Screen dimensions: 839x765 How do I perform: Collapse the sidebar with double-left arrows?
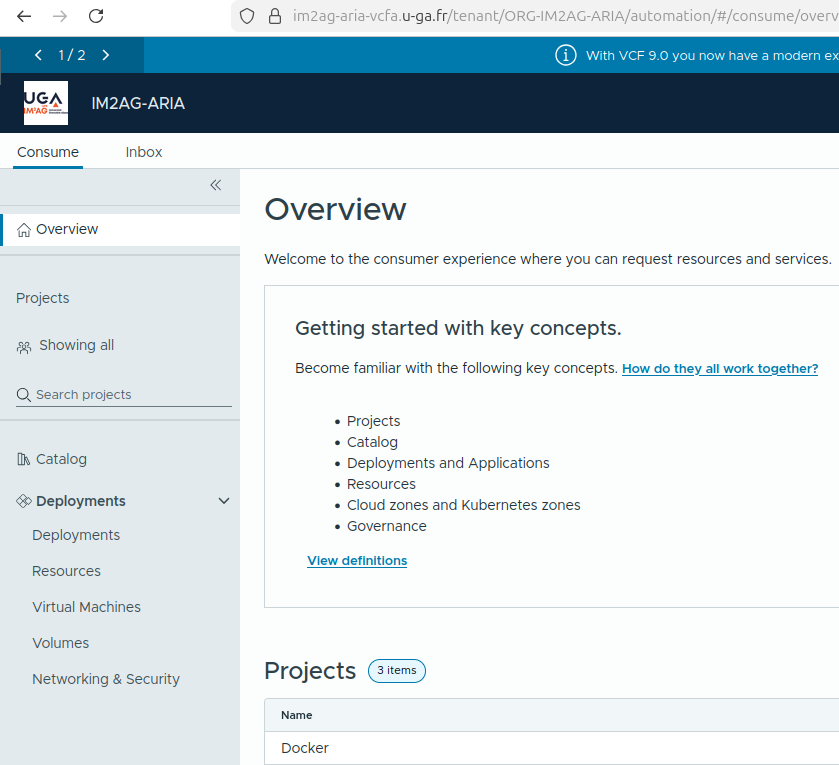pos(214,185)
